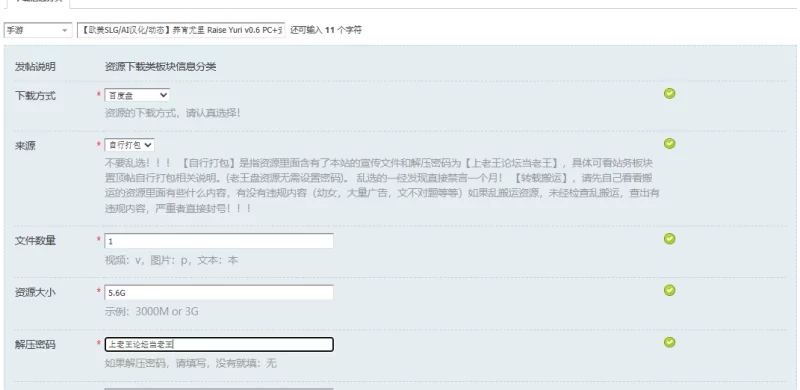800x390 pixels.
Task: Click hint text 视频：v，图片：p，文本：本
Action: coord(171,260)
